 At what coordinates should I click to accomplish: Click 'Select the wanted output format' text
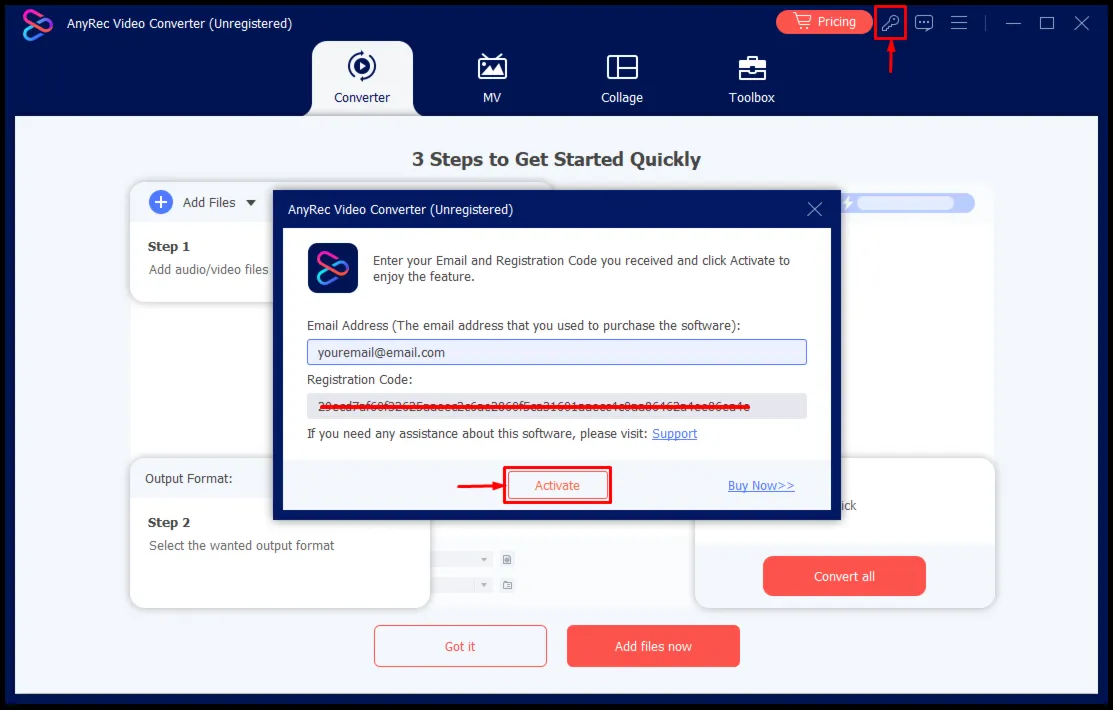point(241,545)
